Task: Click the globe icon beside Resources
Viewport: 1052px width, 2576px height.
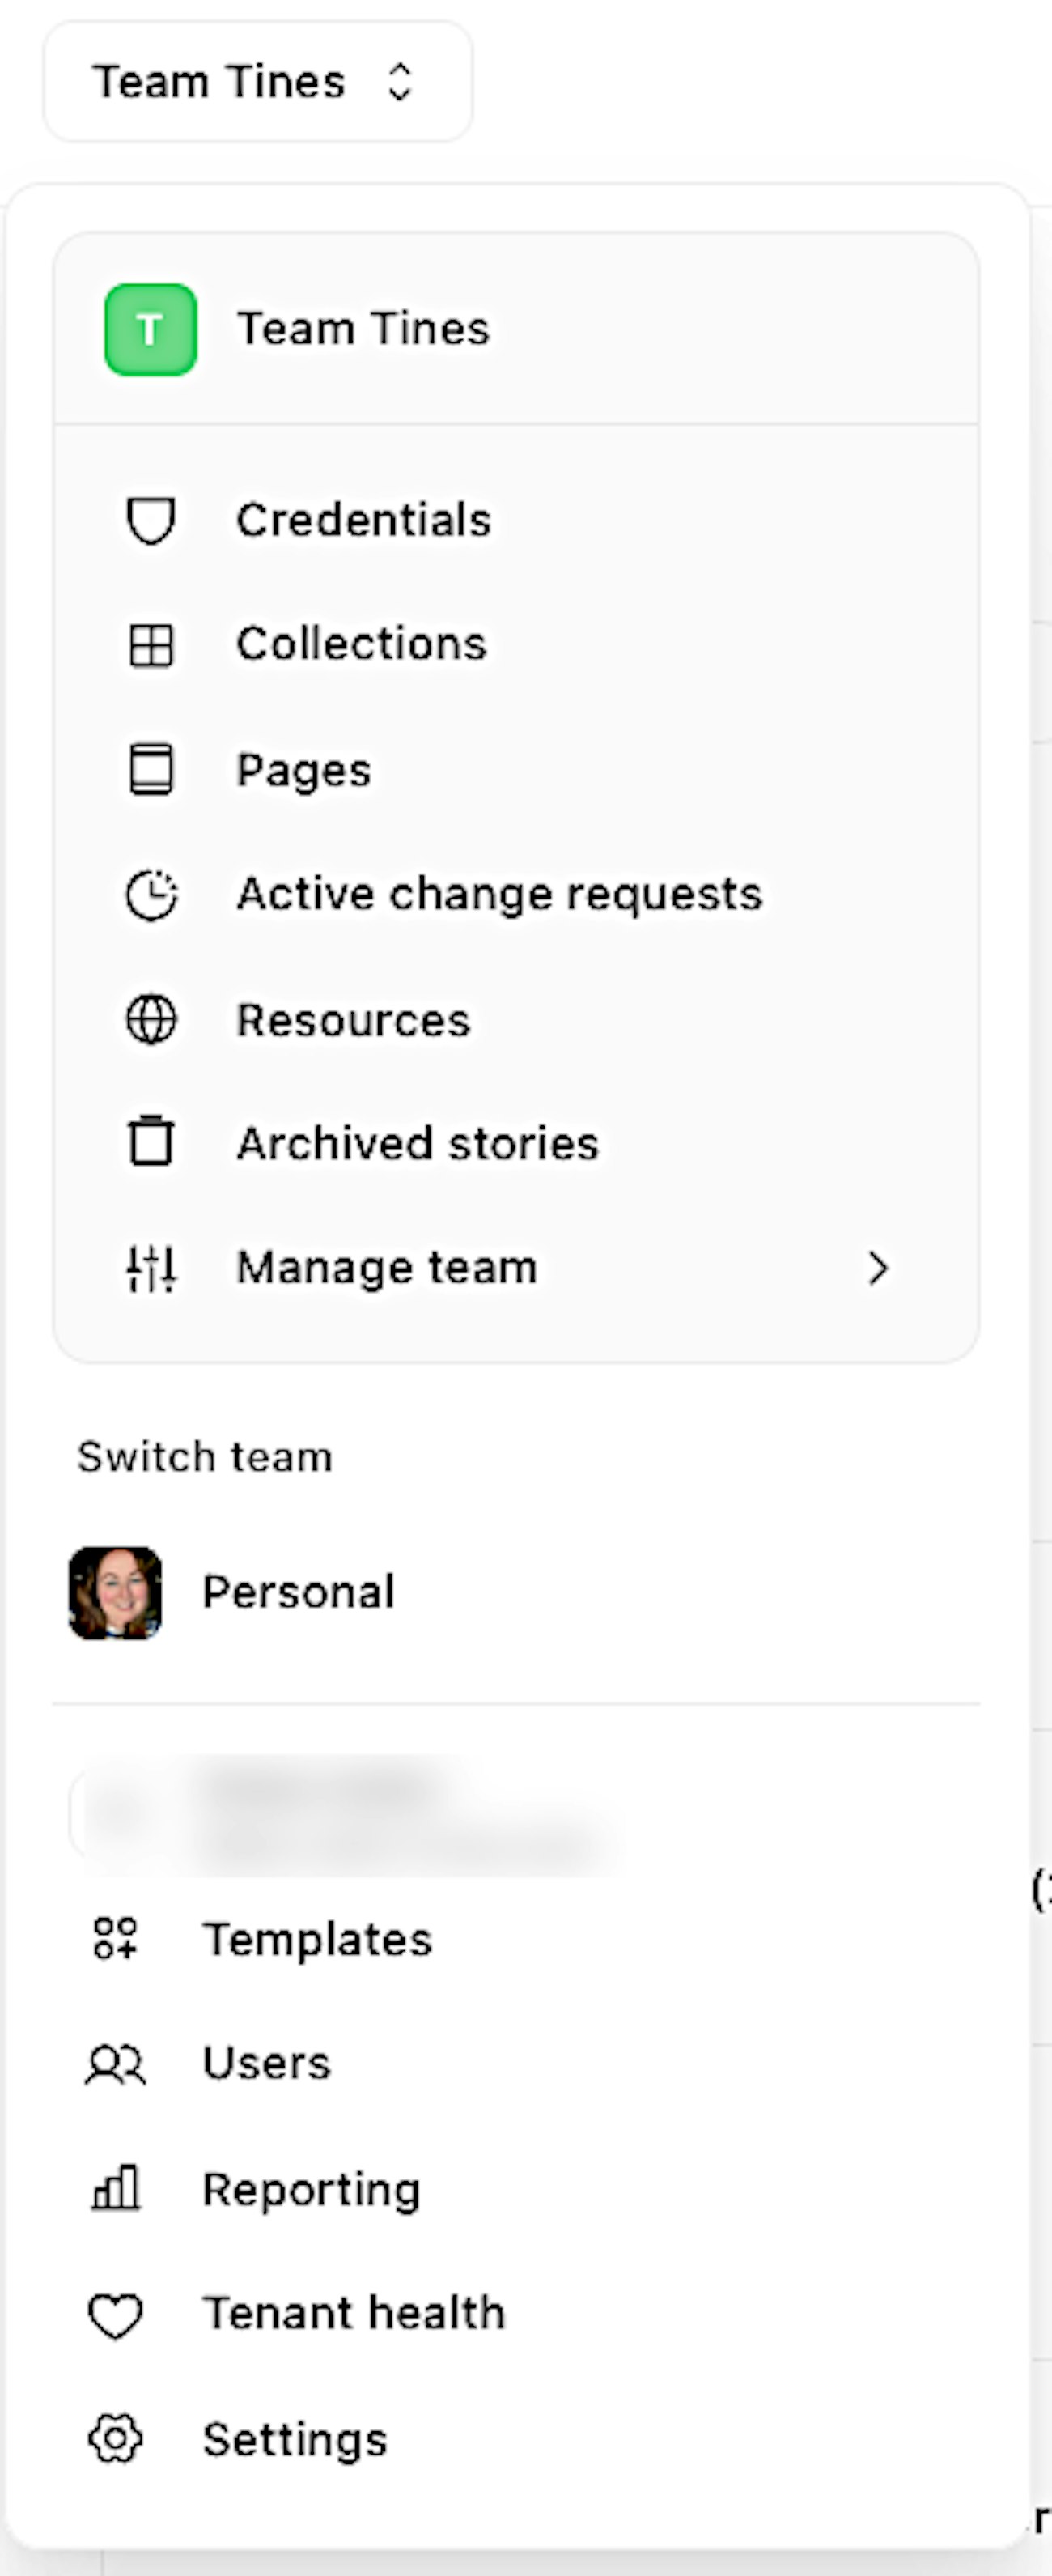Action: [151, 1020]
